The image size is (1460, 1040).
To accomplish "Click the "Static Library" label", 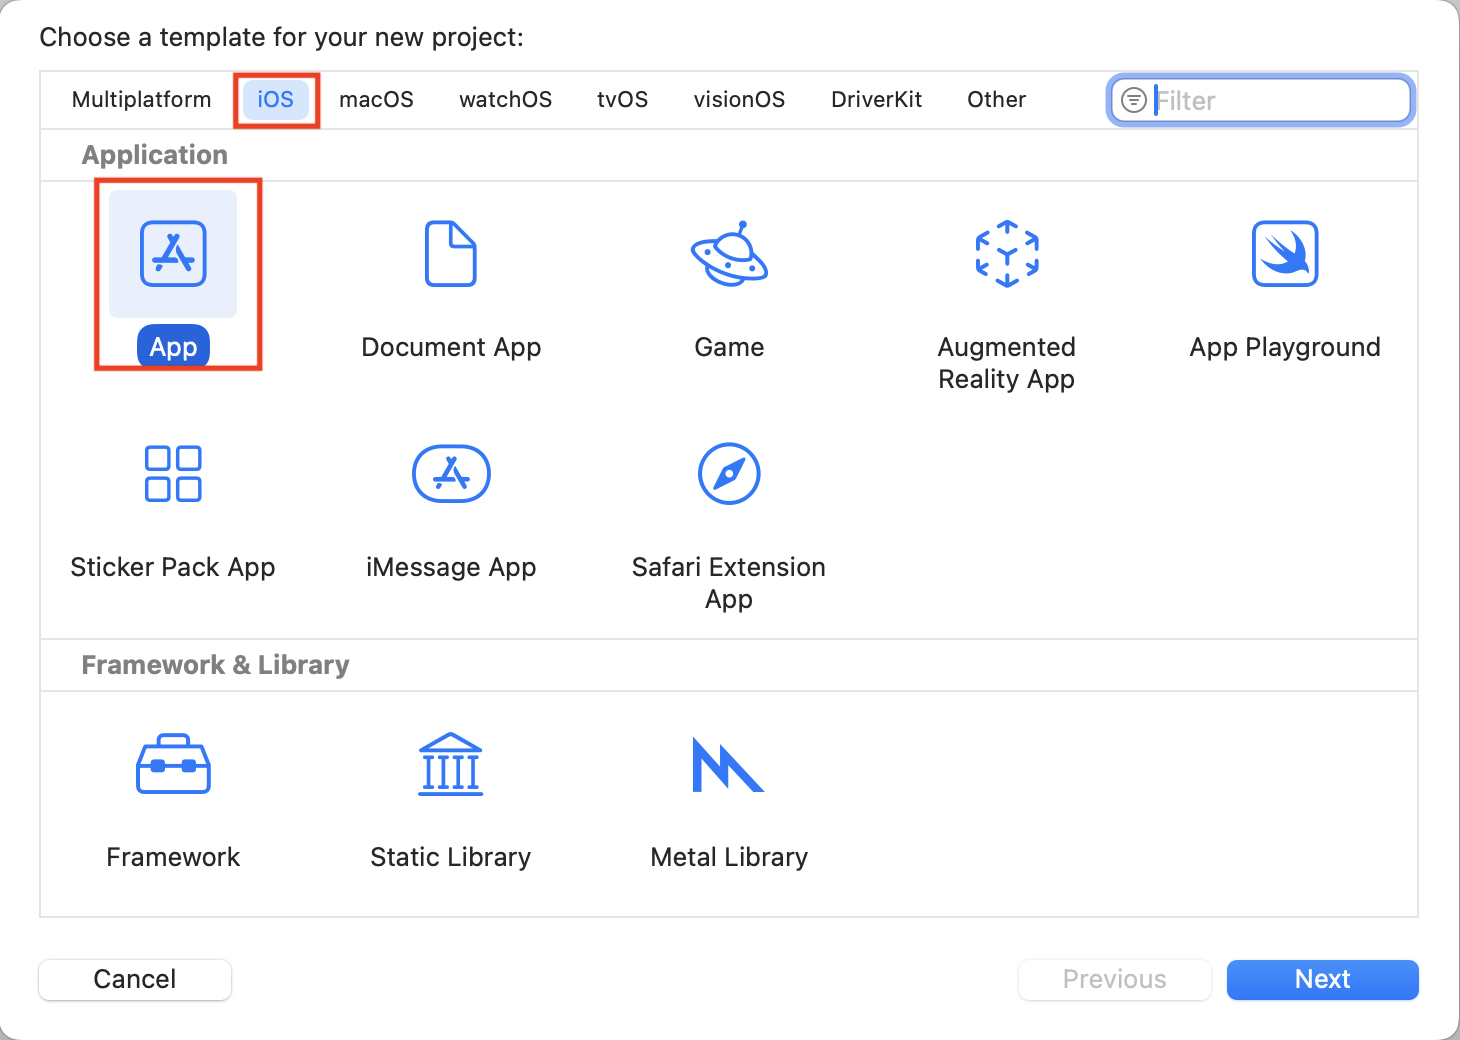I will click(x=451, y=857).
